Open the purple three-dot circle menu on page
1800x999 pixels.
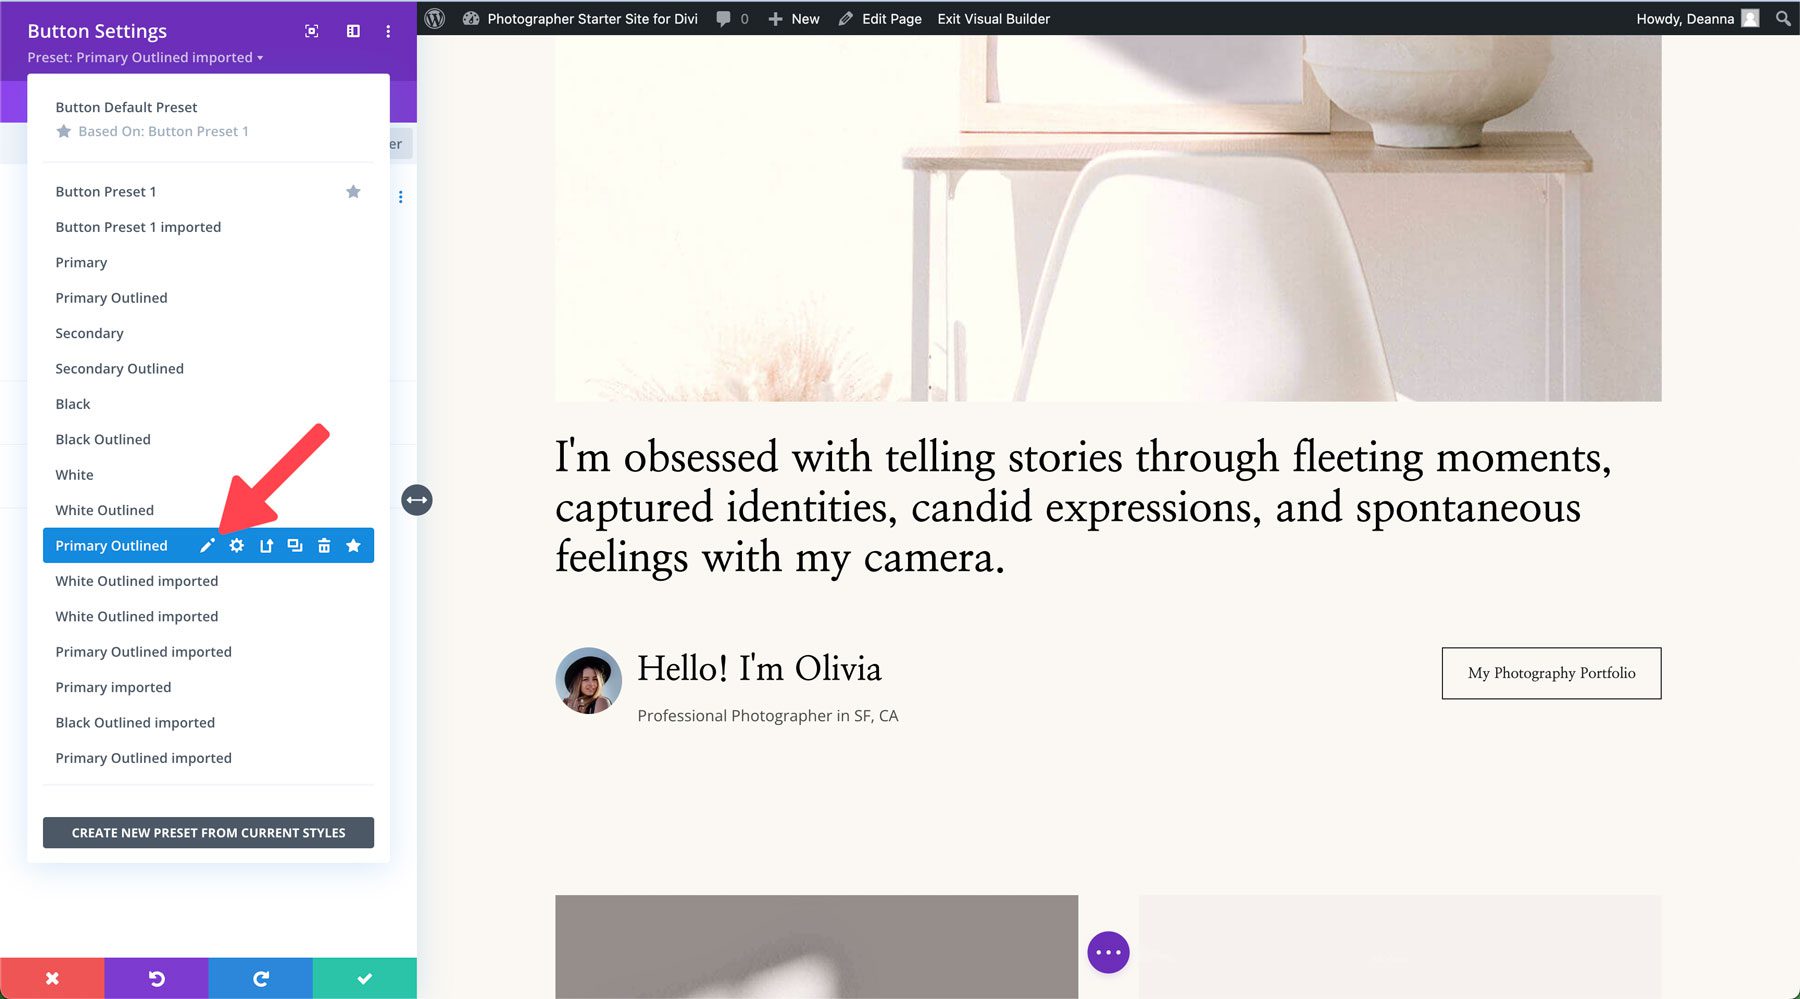click(1108, 952)
